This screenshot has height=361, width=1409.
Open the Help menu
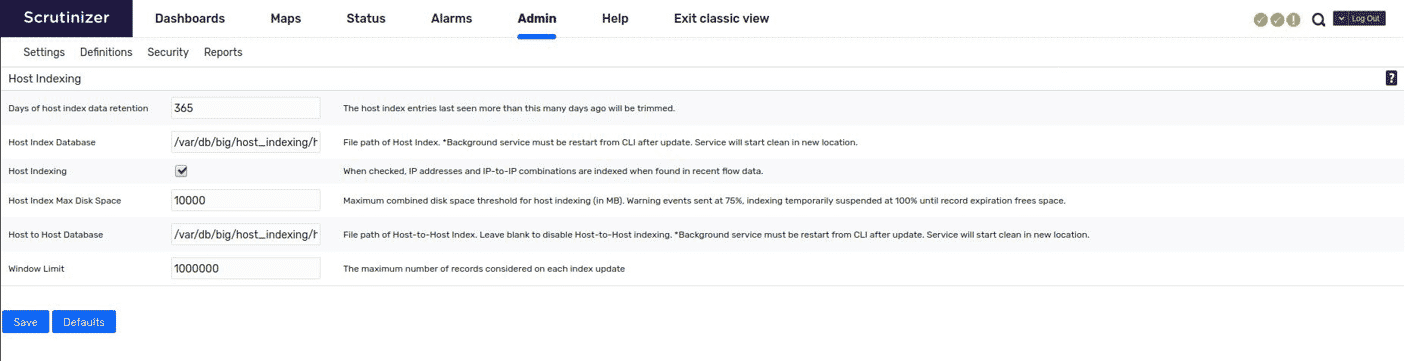615,18
